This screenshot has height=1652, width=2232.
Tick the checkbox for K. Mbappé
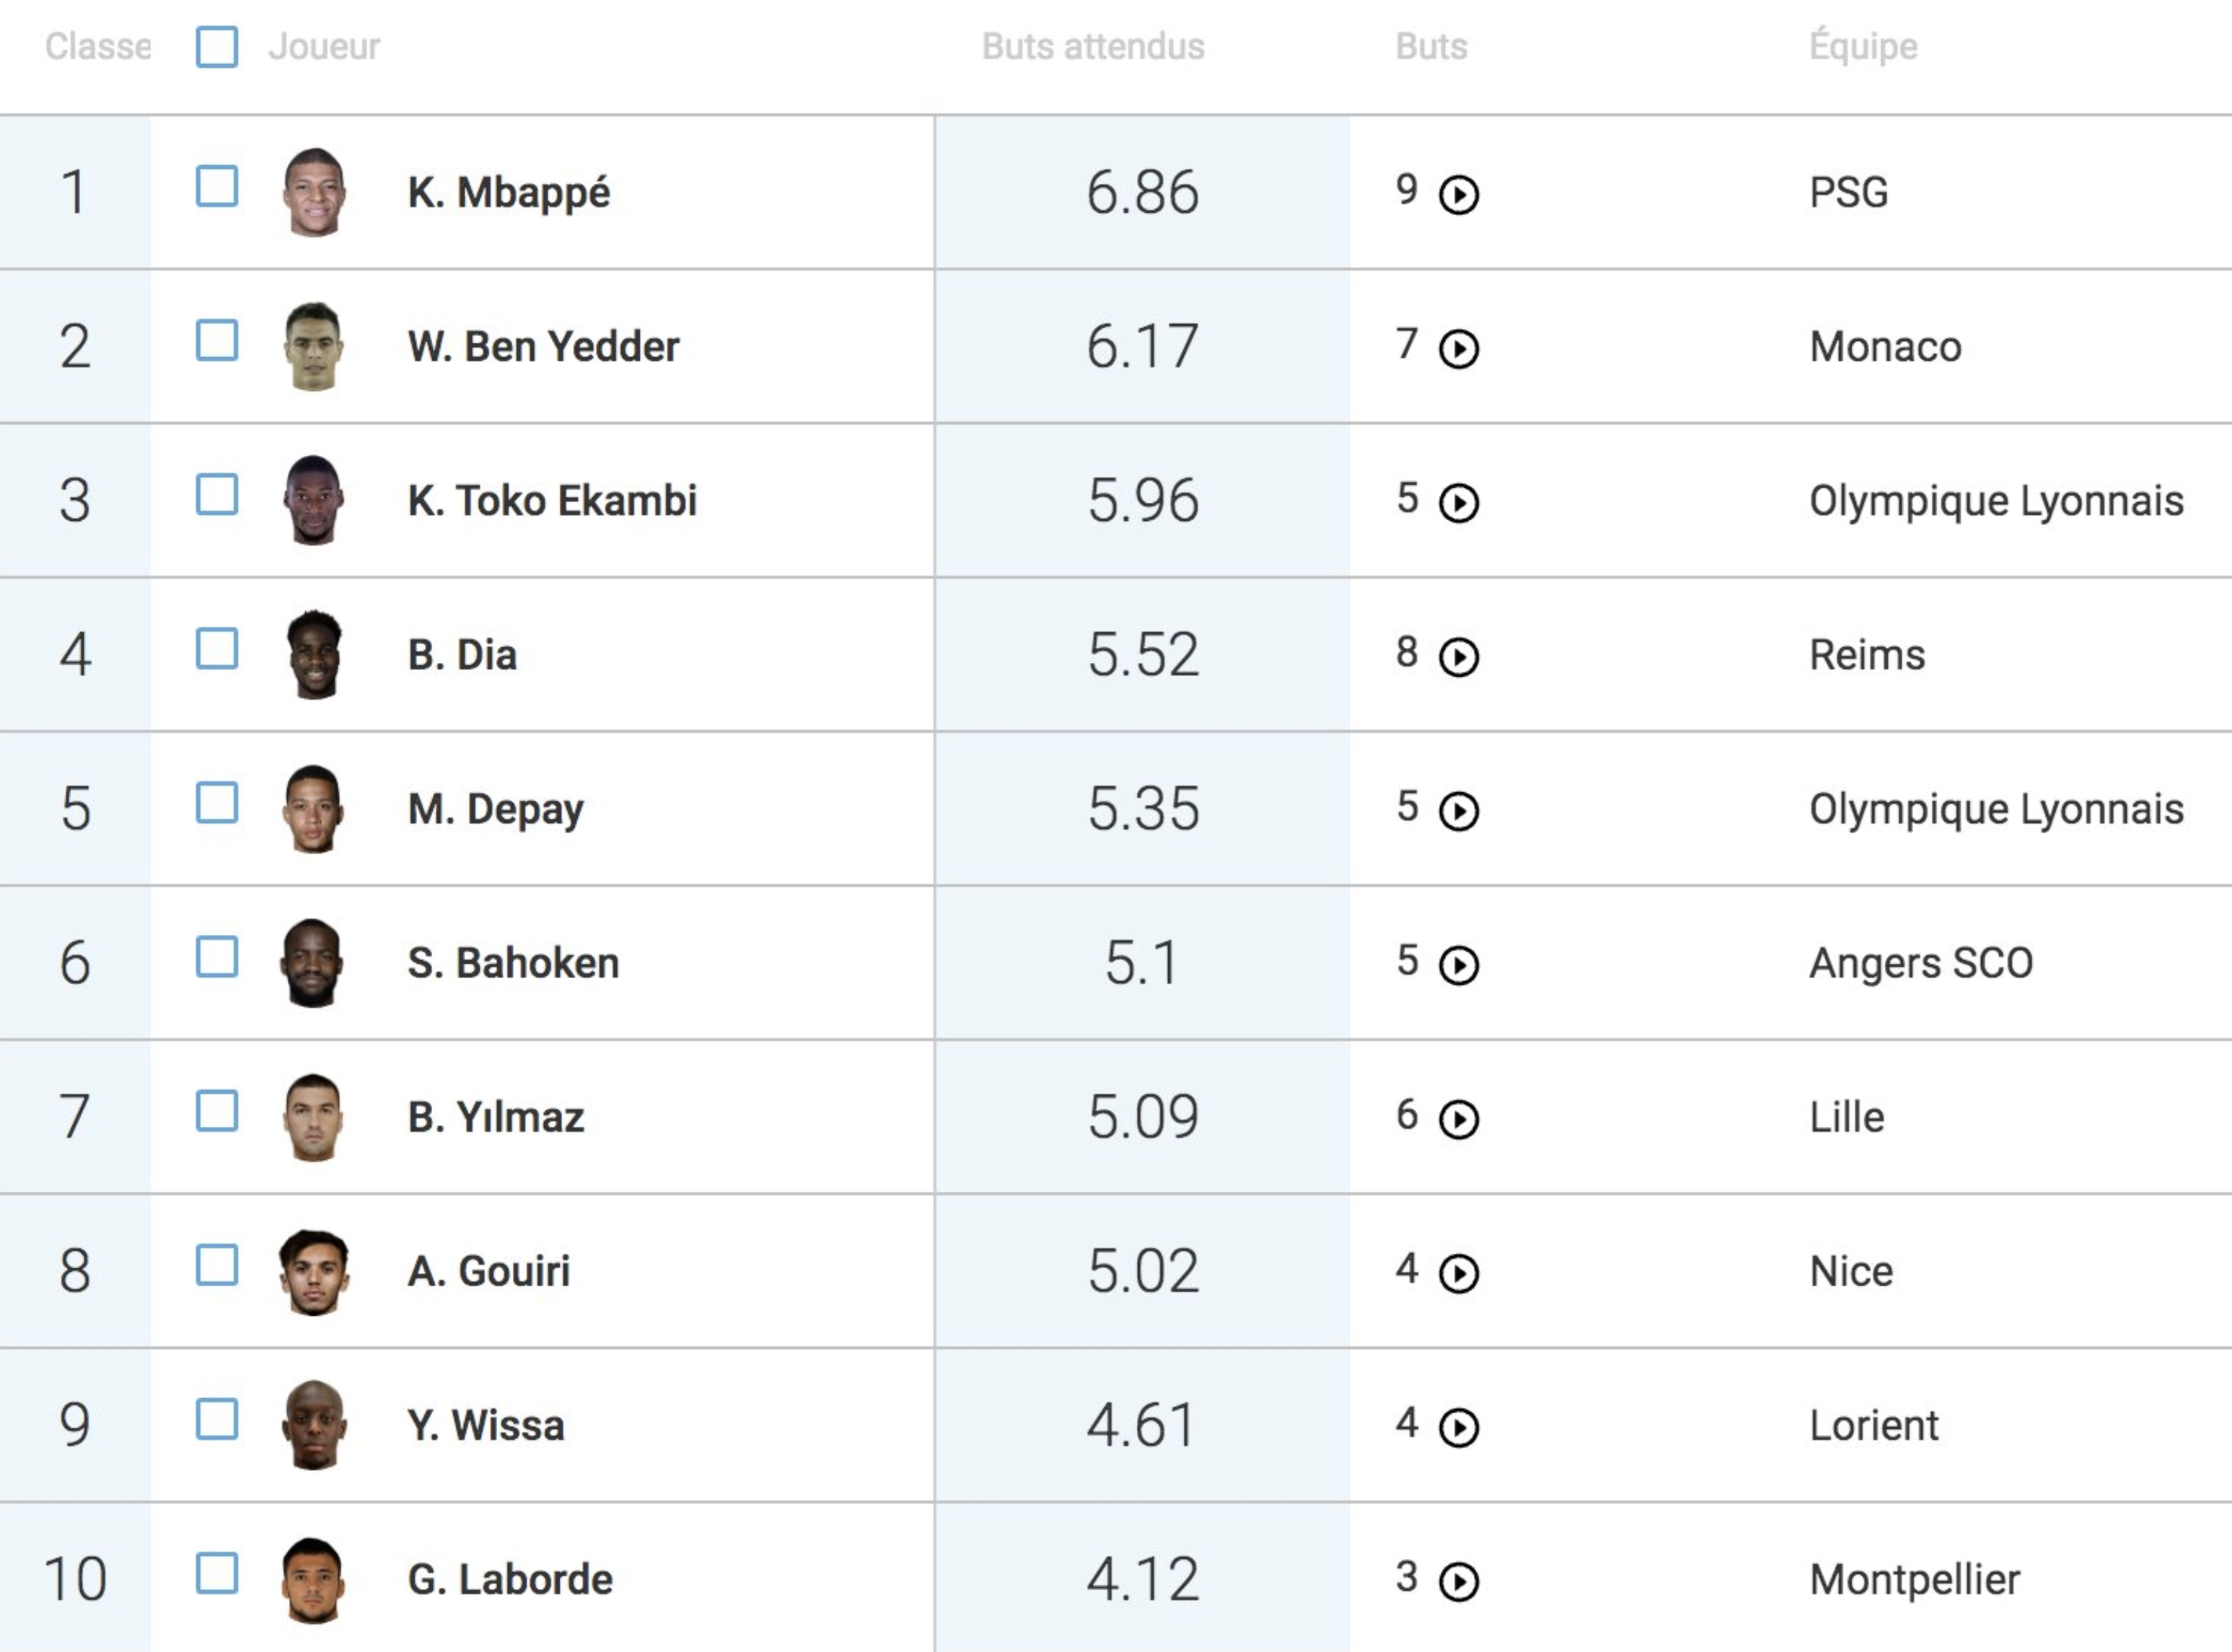pos(217,187)
